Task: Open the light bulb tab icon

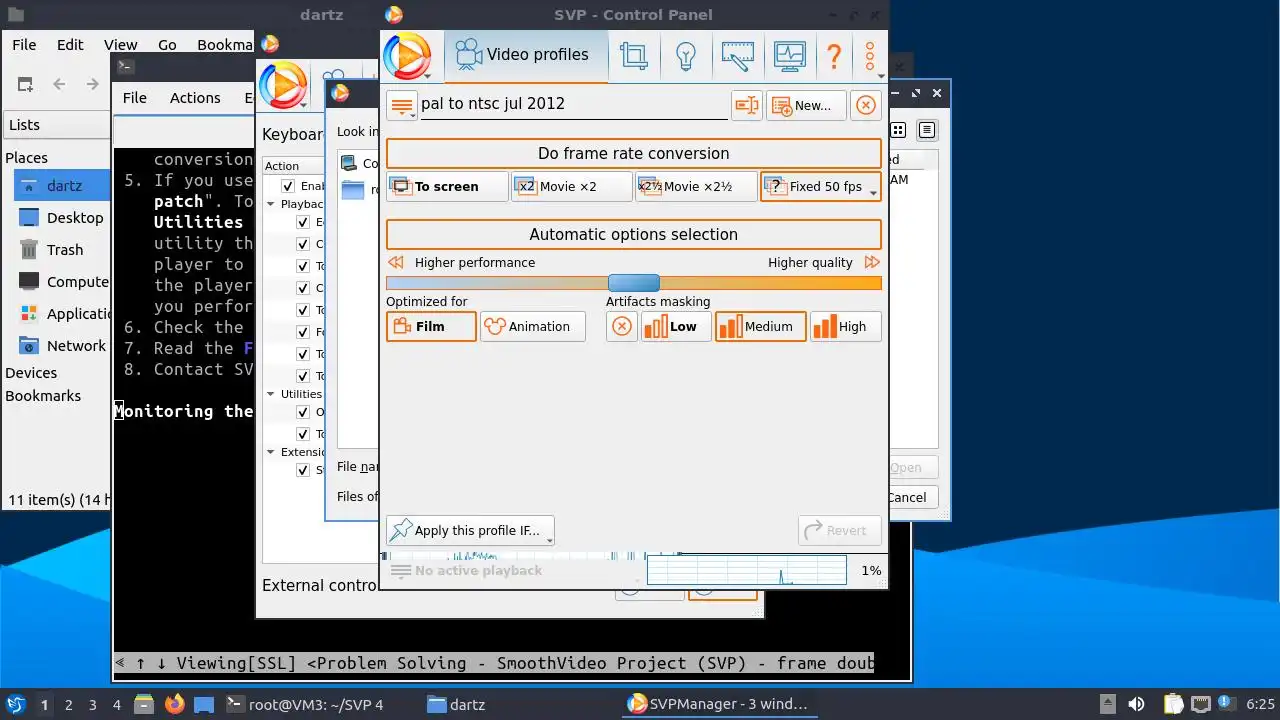Action: (686, 55)
